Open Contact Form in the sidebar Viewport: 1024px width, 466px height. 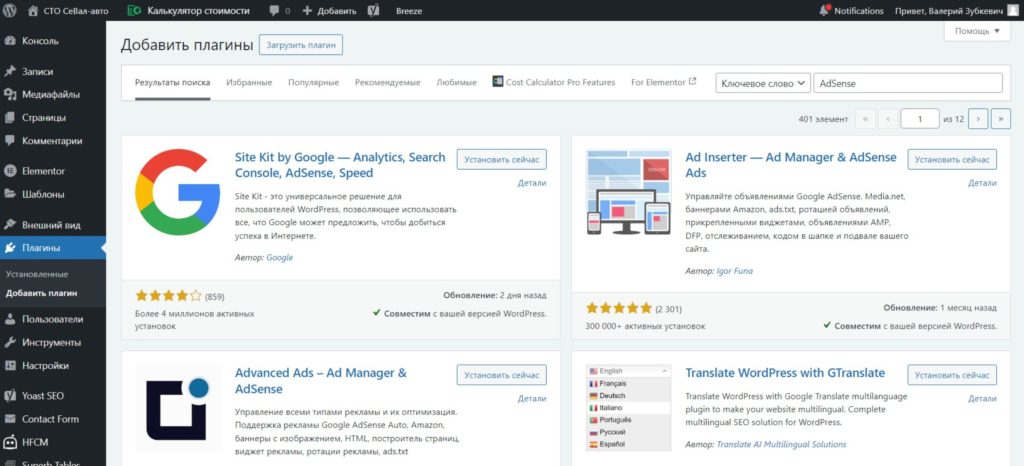coord(52,419)
